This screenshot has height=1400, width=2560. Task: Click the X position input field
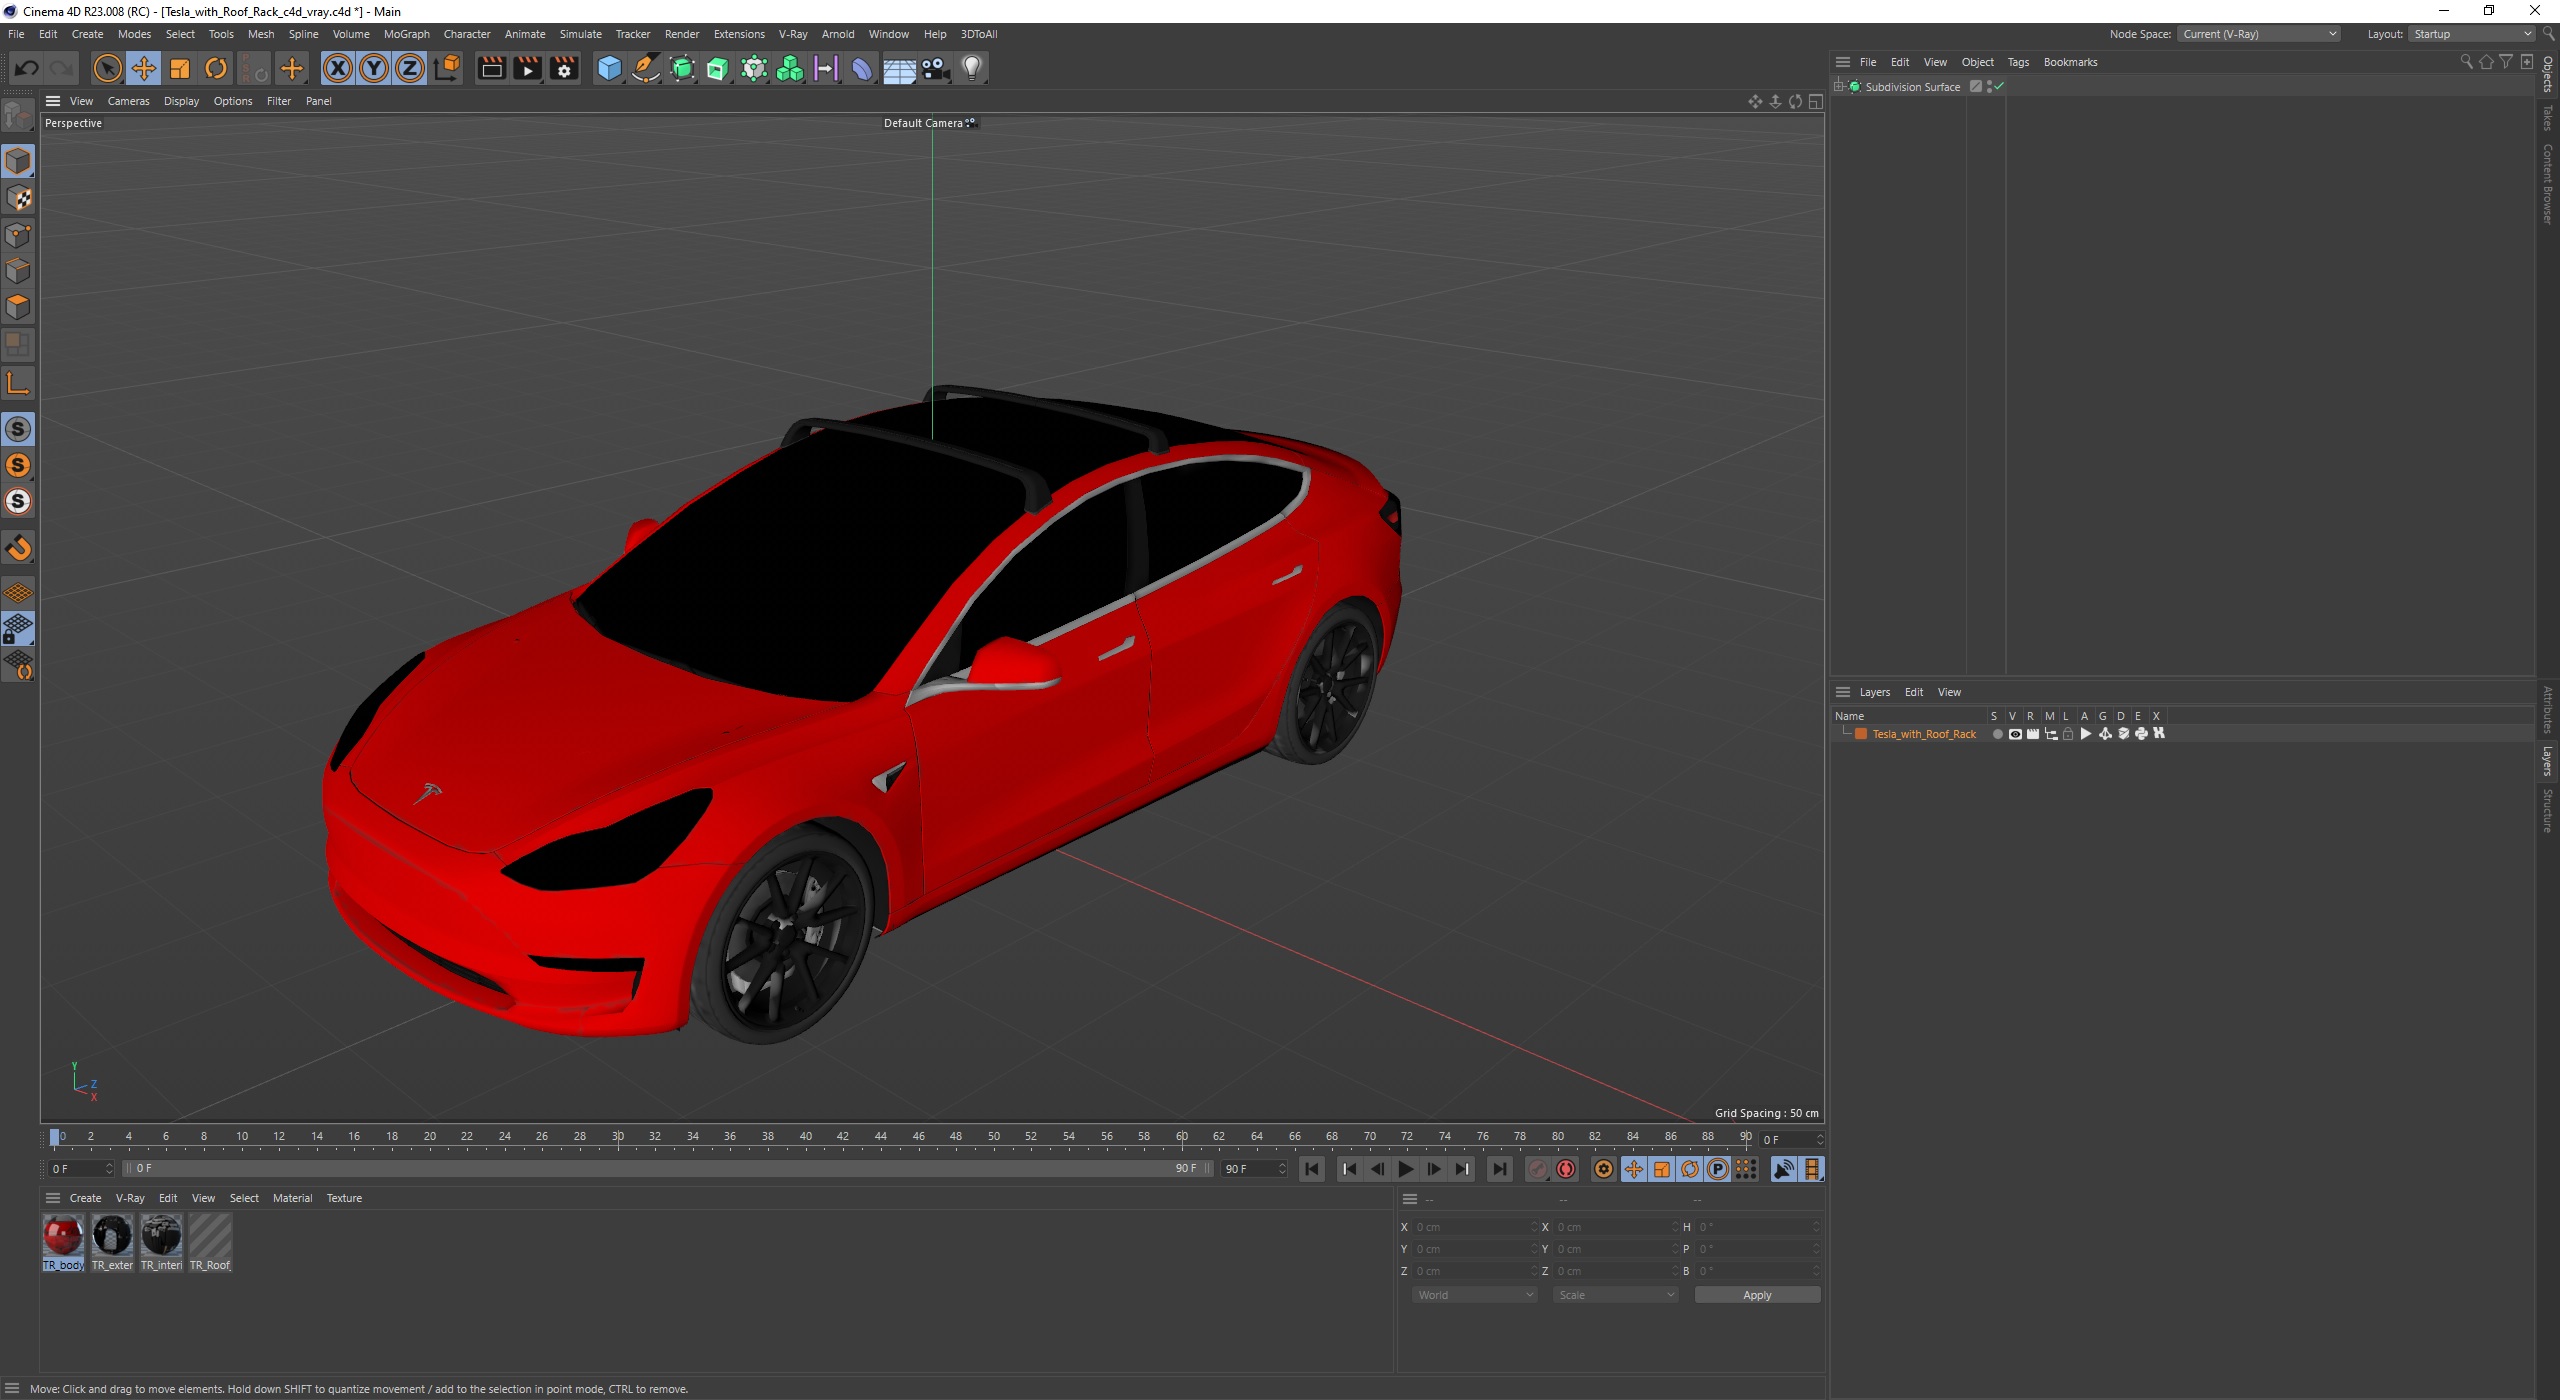(x=1474, y=1227)
